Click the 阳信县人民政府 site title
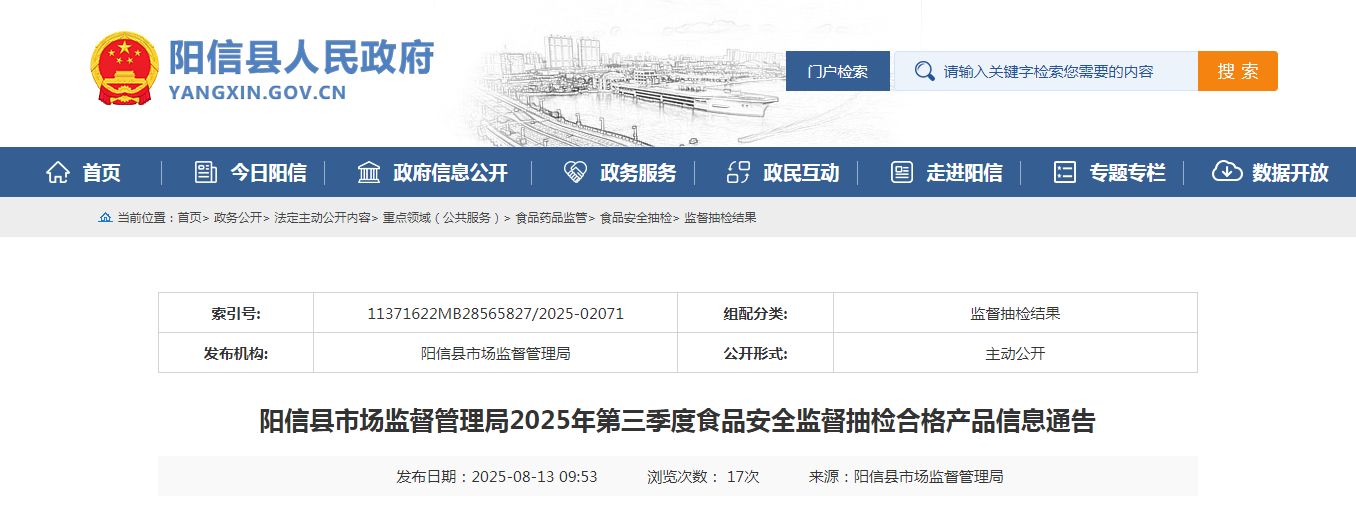The width and height of the screenshot is (1356, 517). 301,58
